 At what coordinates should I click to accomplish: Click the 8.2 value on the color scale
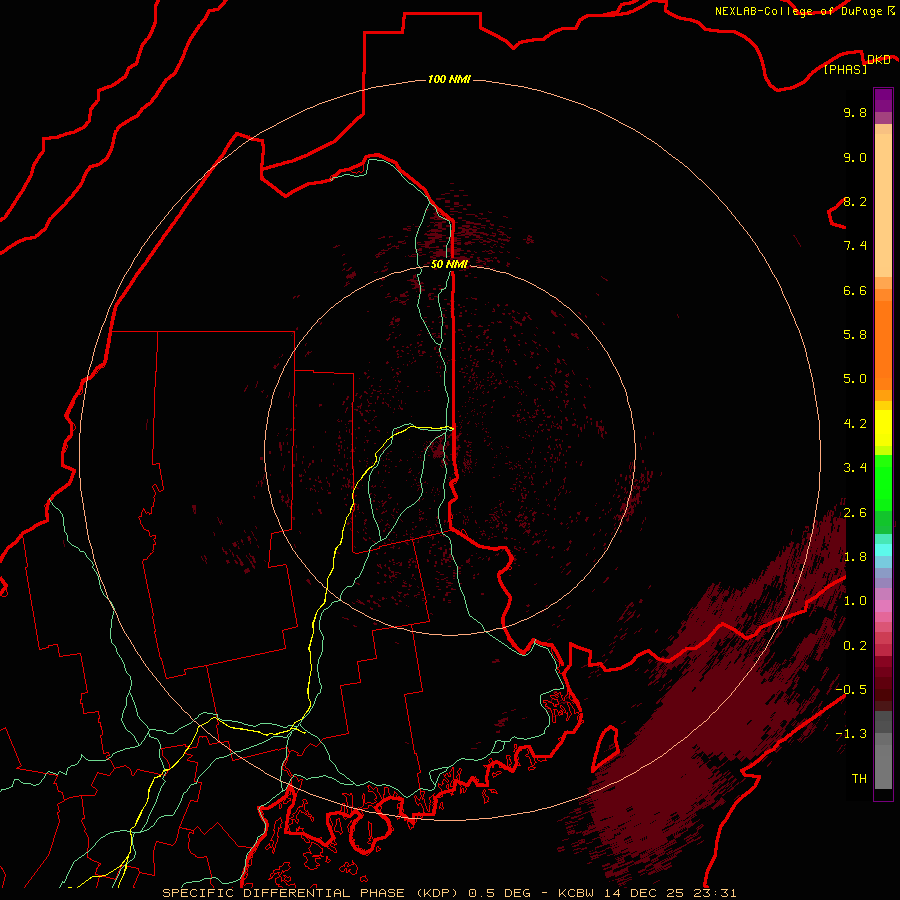[x=855, y=201]
